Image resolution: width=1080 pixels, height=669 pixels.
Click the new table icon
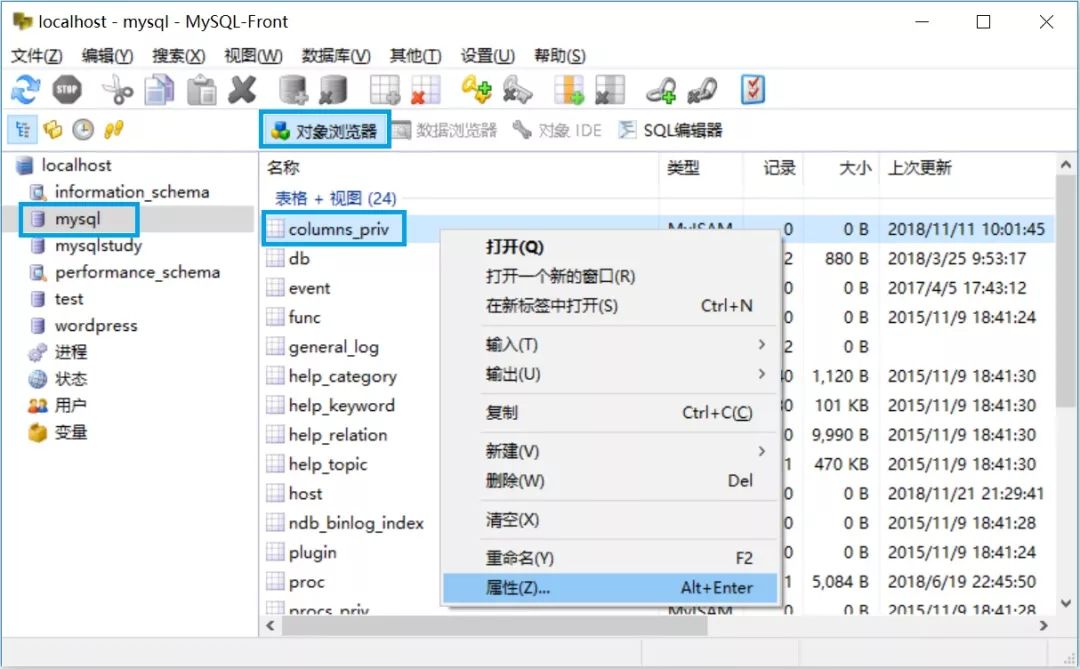tap(384, 90)
